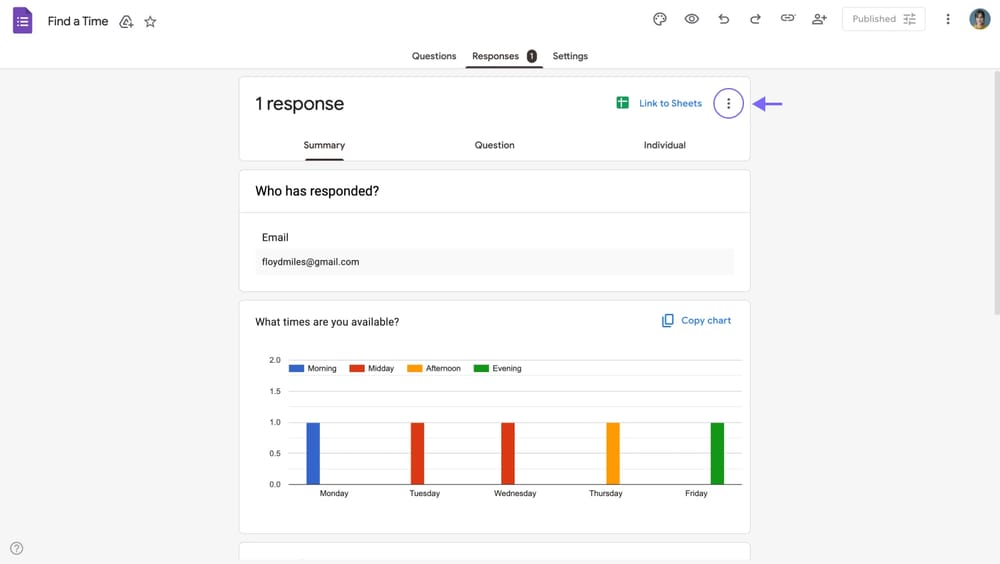Open the add collaborators icon
Viewport: 1000px width, 564px height.
click(x=820, y=19)
